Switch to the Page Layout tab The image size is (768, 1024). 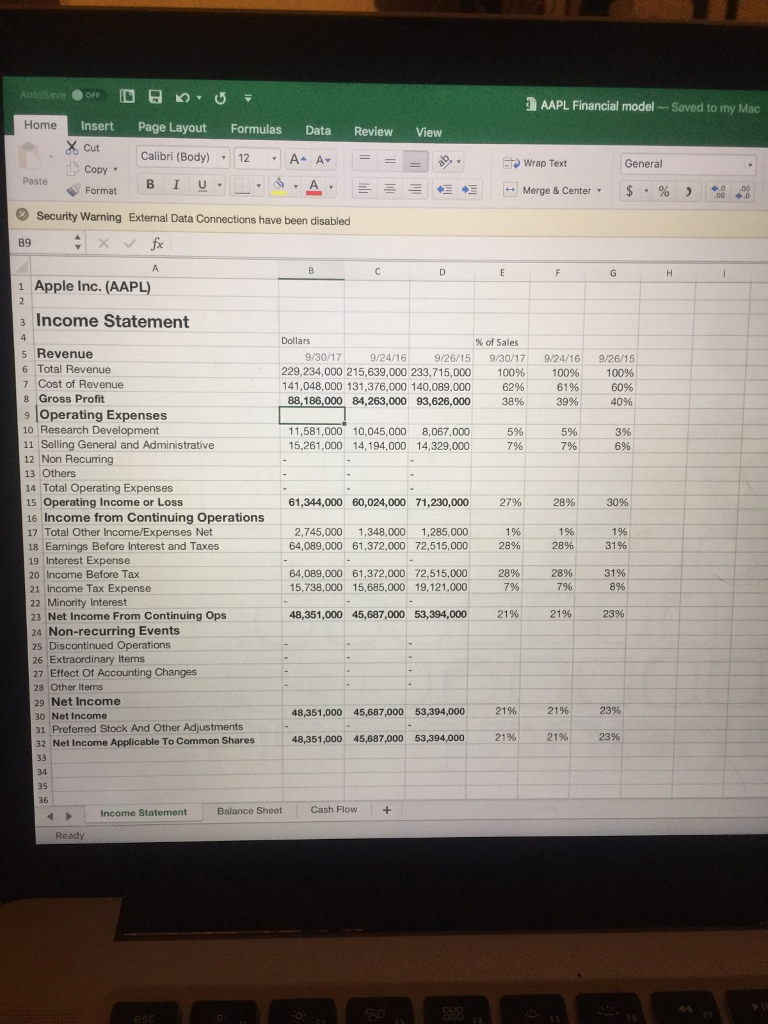click(172, 127)
